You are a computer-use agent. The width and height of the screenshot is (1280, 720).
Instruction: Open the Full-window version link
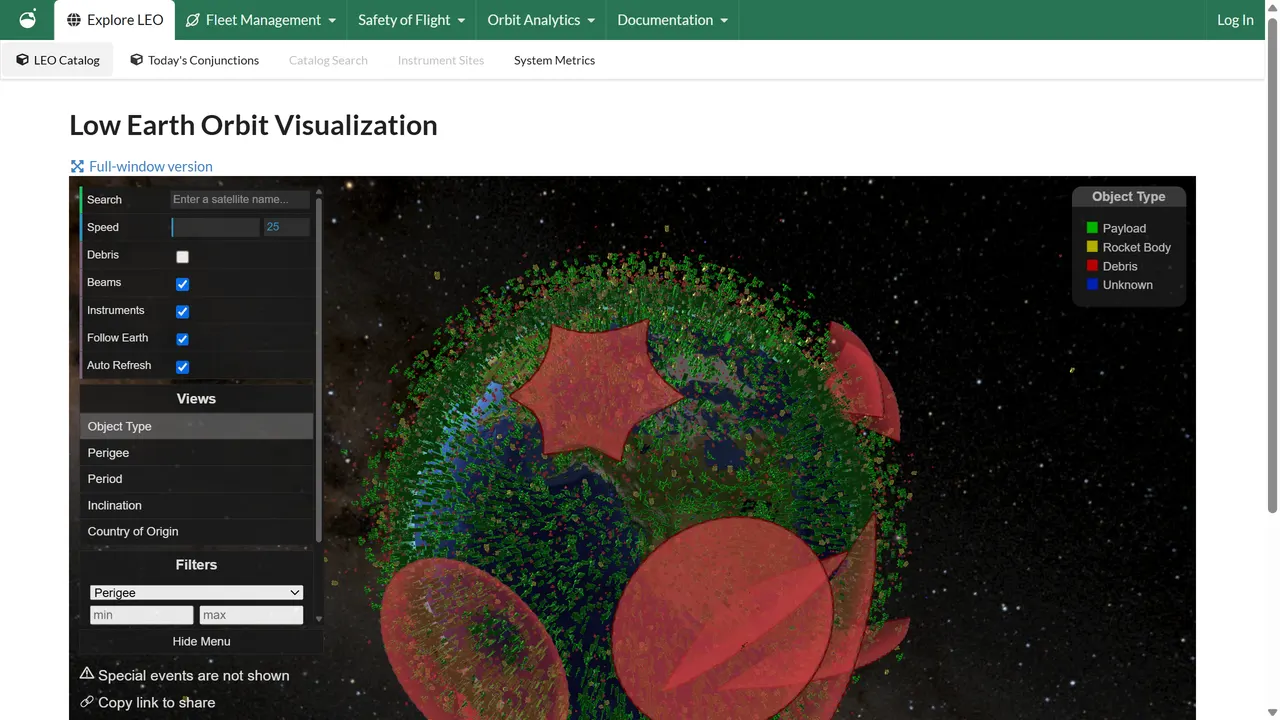(141, 166)
